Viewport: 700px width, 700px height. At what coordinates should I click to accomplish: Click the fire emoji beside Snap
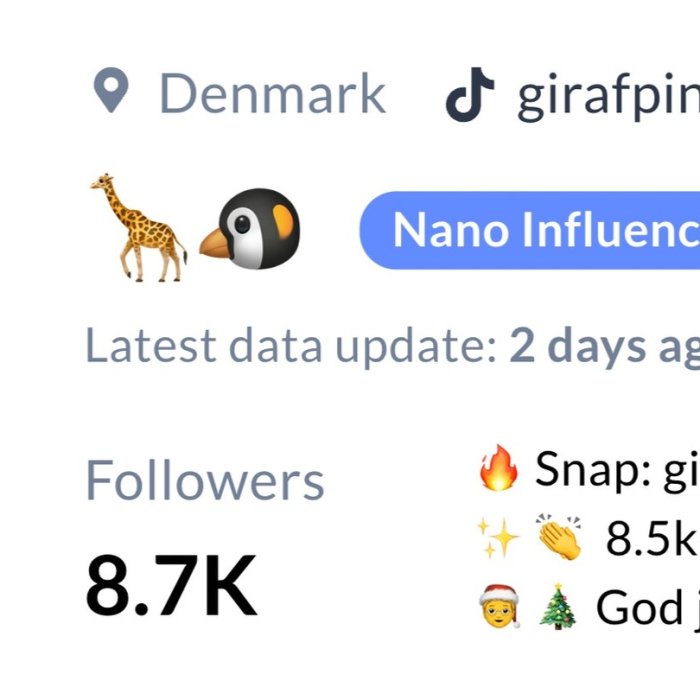pos(498,470)
